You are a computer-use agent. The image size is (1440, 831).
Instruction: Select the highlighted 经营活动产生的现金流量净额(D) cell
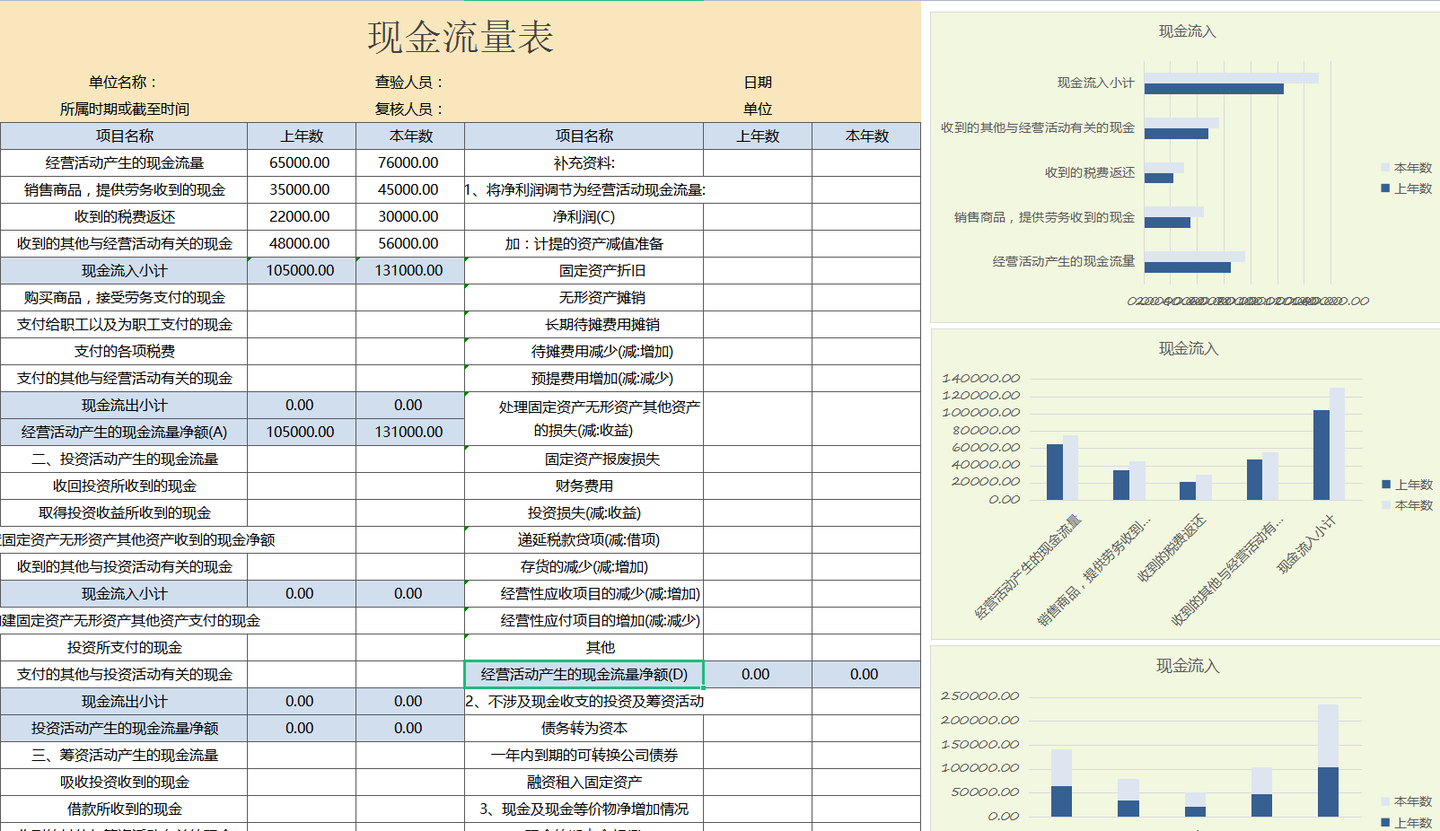pyautogui.click(x=588, y=674)
